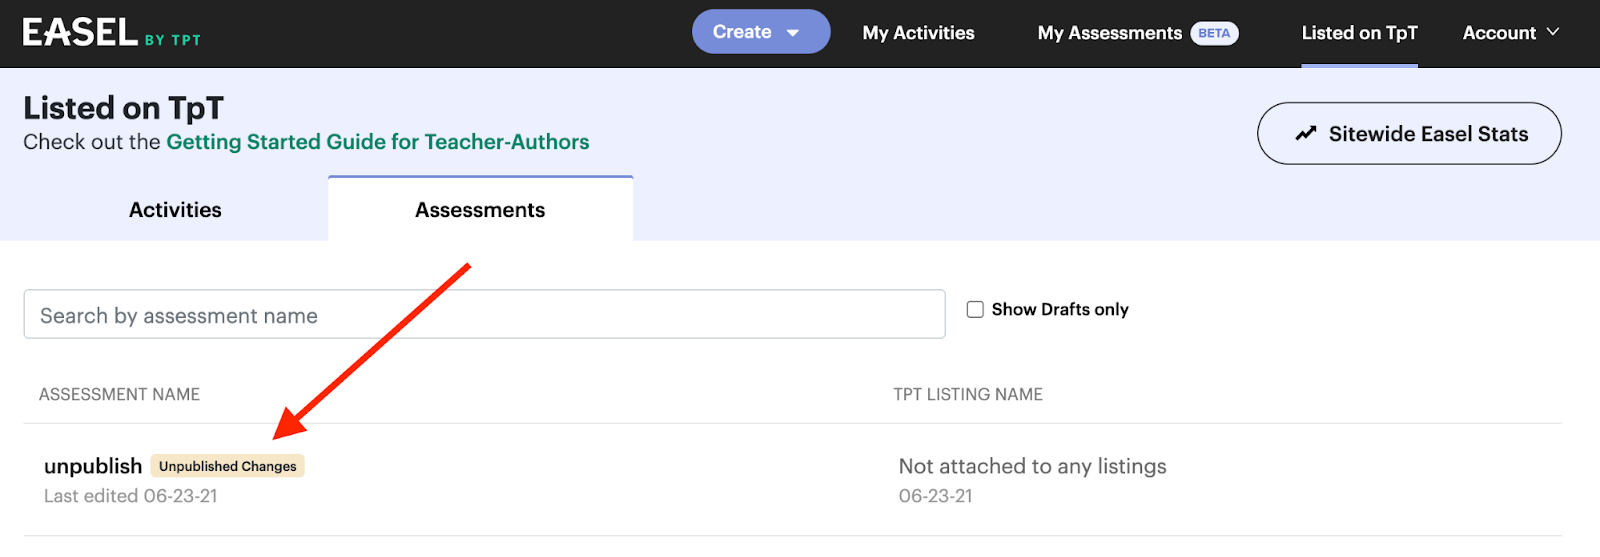Focus the Search by assessment name field
The height and width of the screenshot is (557, 1600).
pyautogui.click(x=484, y=314)
